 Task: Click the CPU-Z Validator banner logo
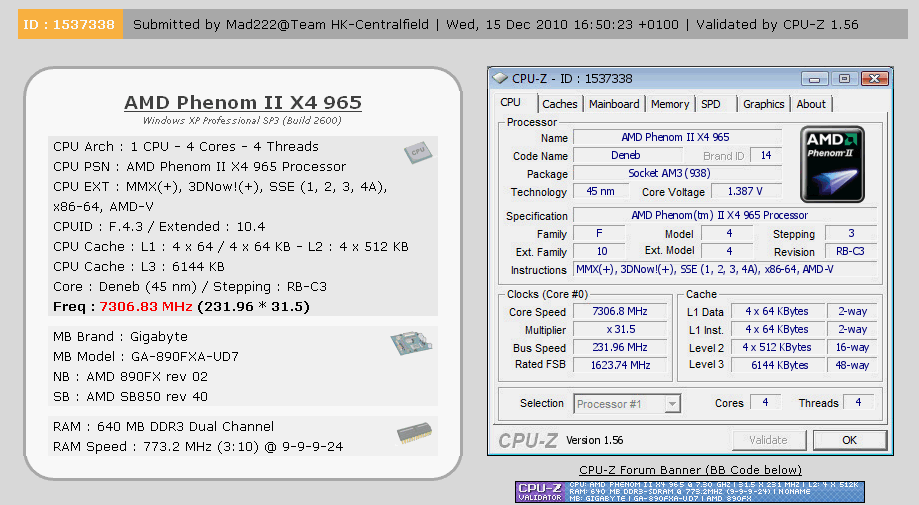(541, 492)
